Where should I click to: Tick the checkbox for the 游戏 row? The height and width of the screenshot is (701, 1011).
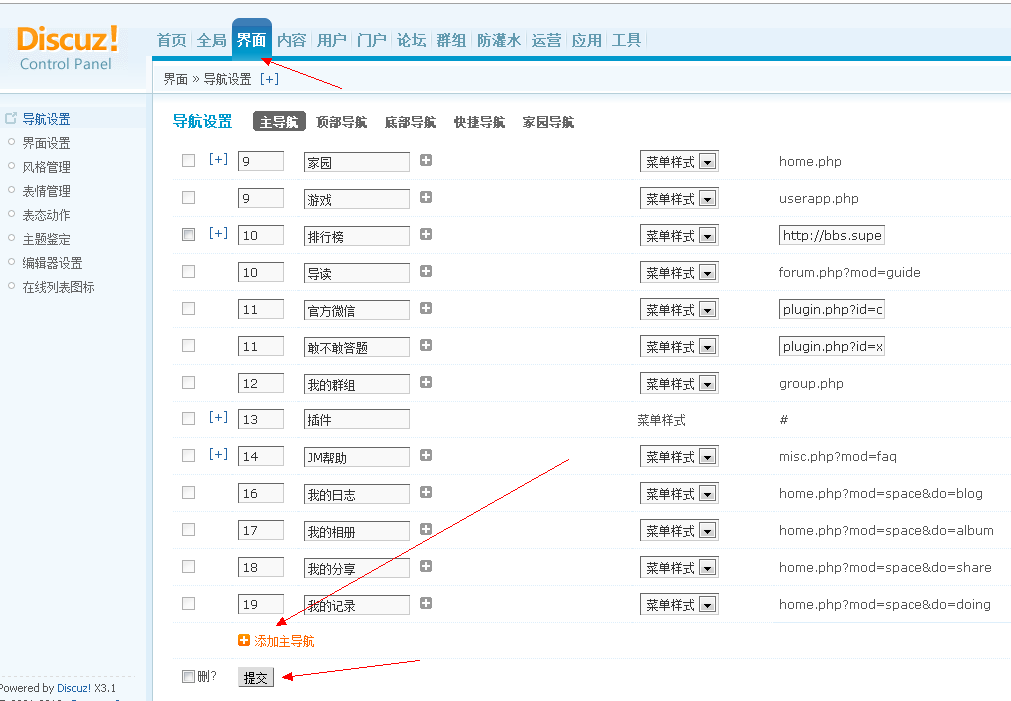pos(188,197)
